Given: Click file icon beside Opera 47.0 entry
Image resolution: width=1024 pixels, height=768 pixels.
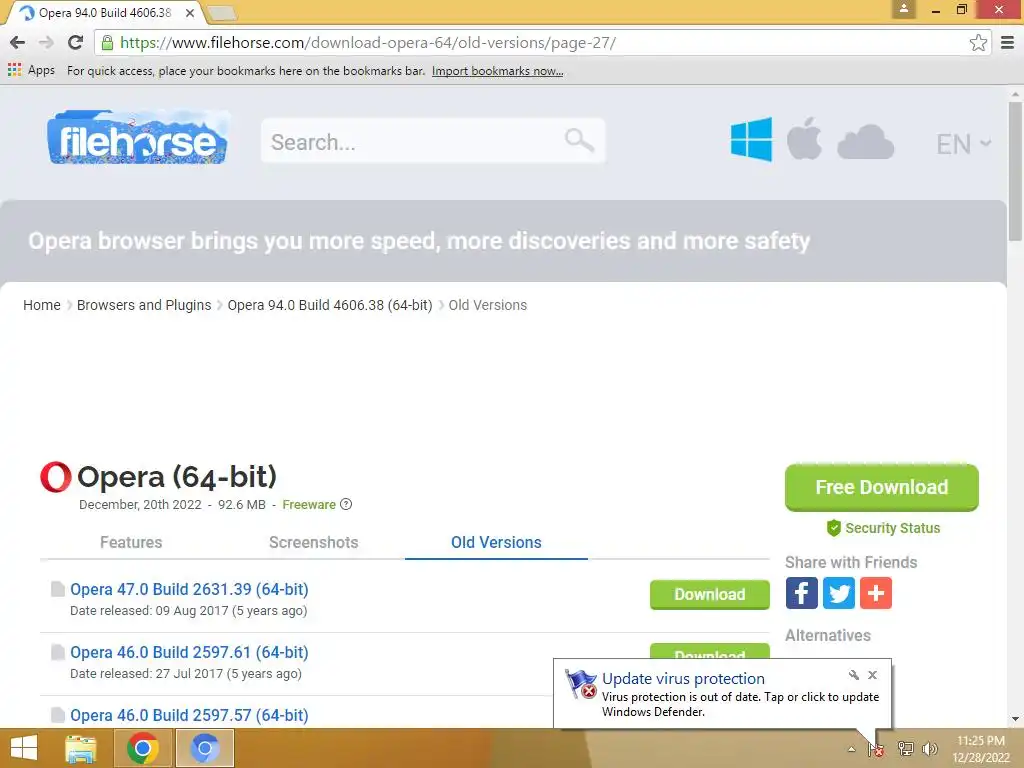Looking at the screenshot, I should [x=57, y=589].
